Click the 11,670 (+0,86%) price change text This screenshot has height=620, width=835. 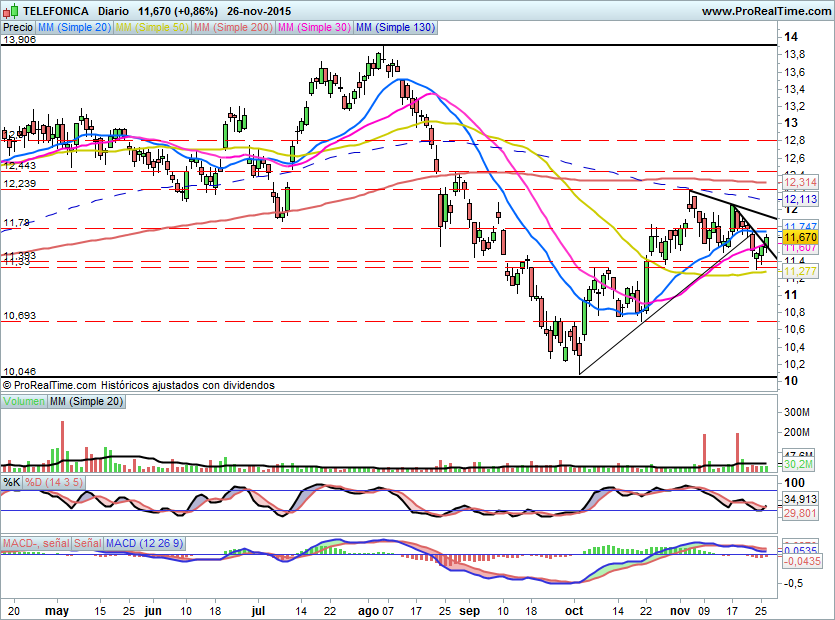pyautogui.click(x=178, y=11)
